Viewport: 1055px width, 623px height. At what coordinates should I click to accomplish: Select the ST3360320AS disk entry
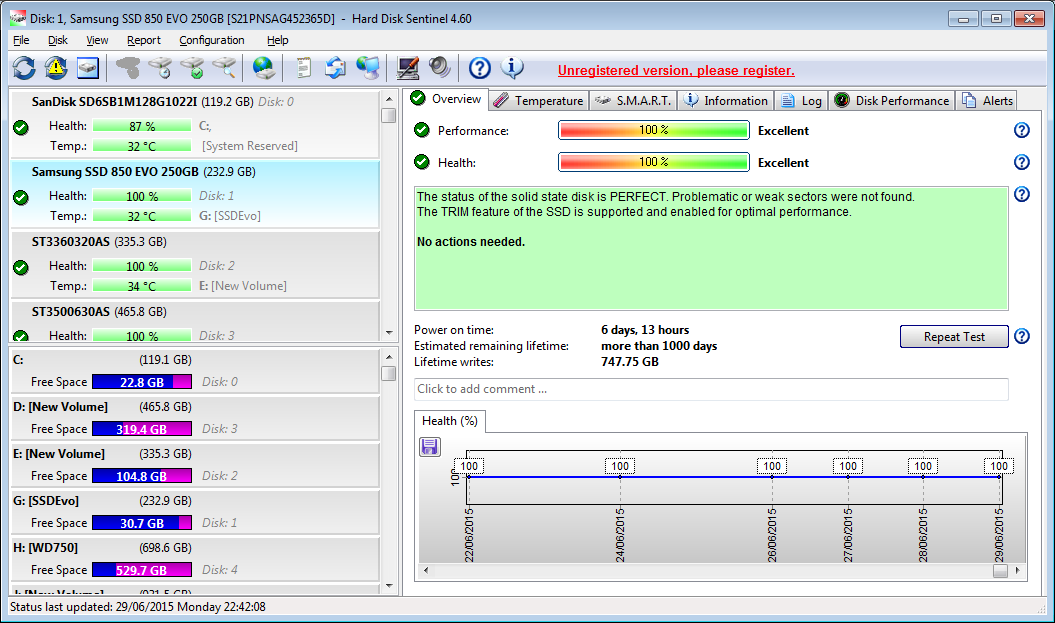tap(195, 264)
